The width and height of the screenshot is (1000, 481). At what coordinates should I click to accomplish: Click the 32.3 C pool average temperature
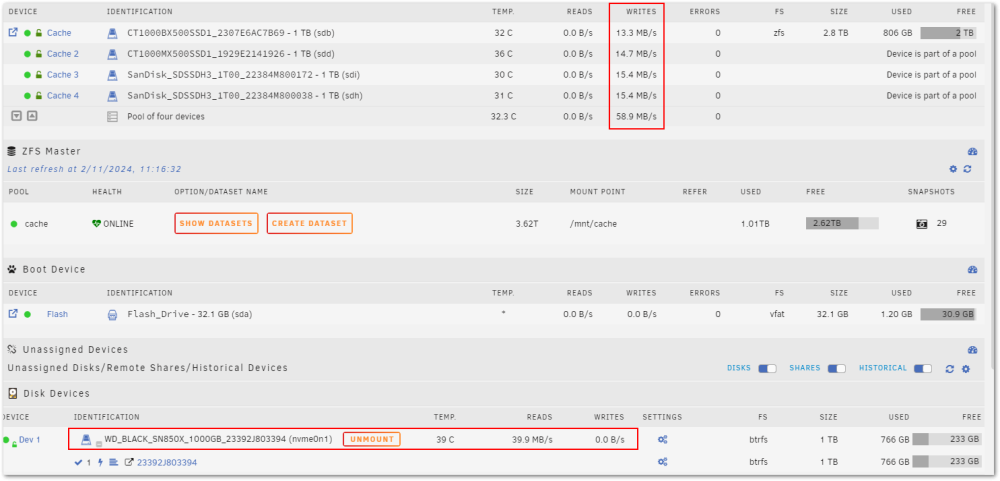[504, 117]
